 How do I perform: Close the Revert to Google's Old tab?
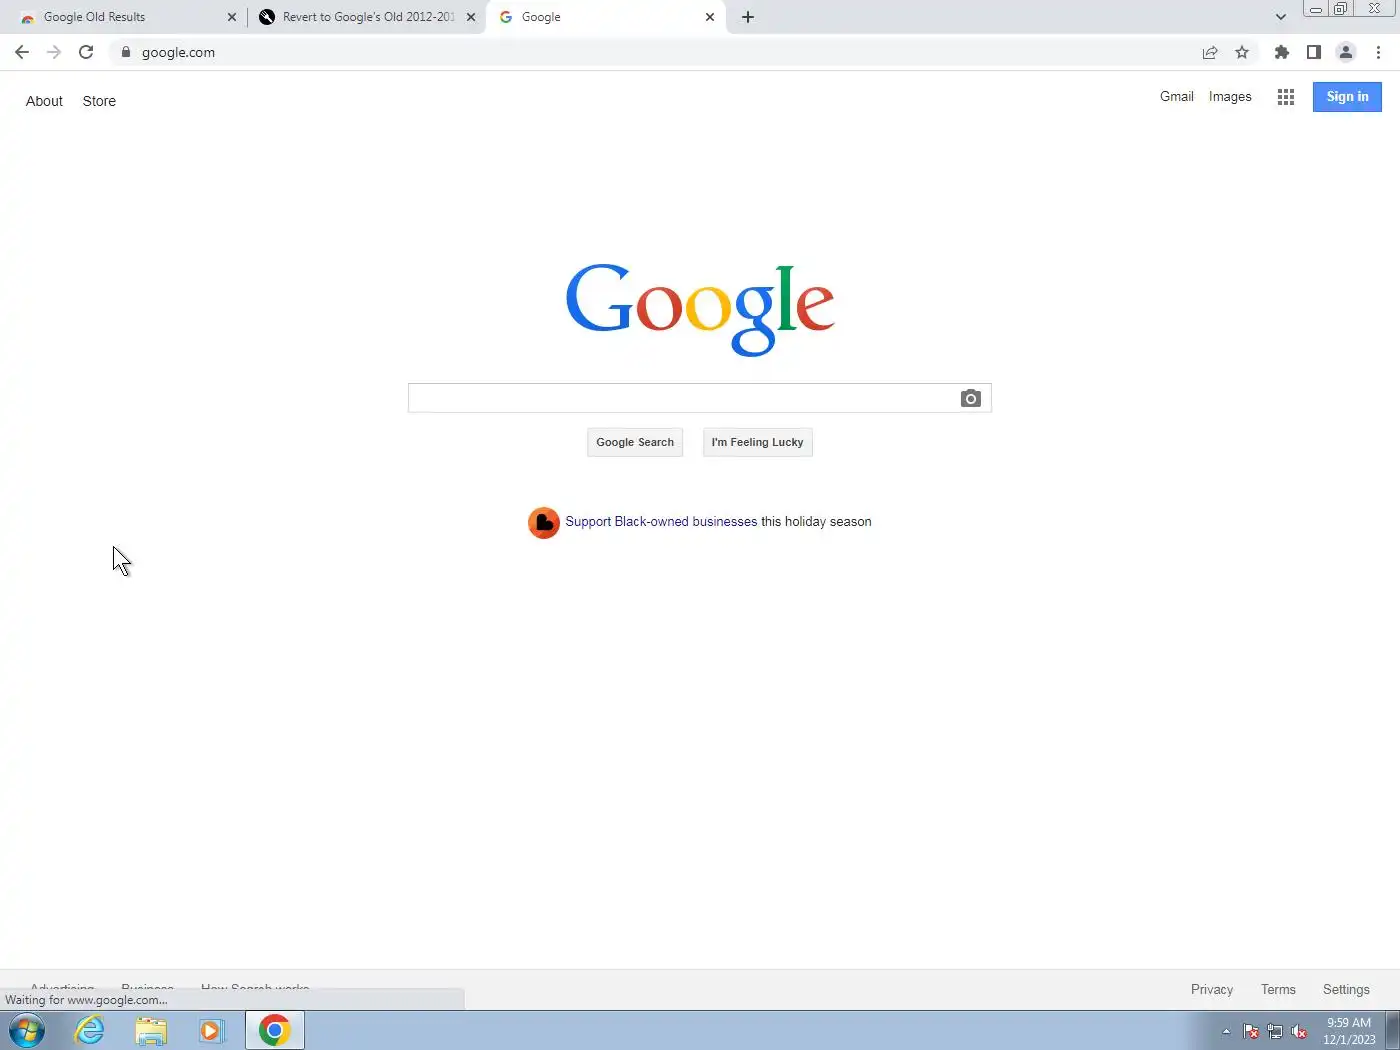click(x=471, y=17)
